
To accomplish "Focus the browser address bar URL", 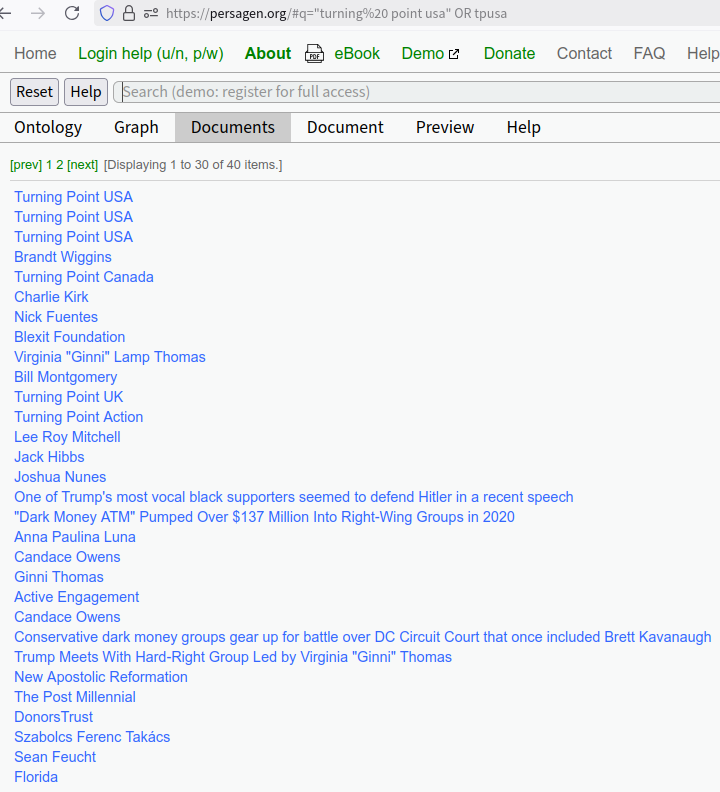I will 336,13.
